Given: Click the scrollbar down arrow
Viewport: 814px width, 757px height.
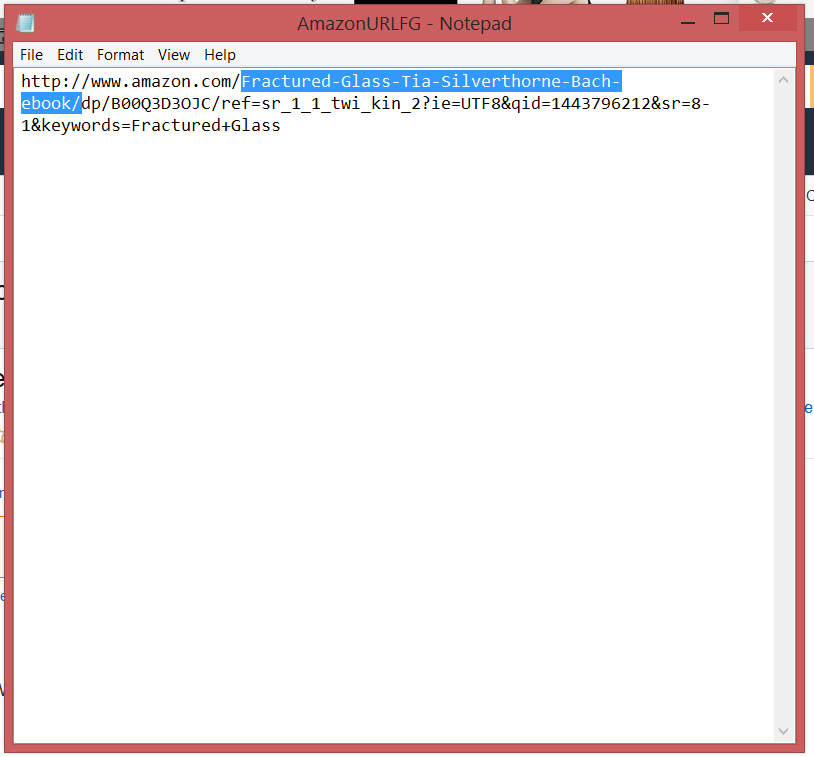Looking at the screenshot, I should pyautogui.click(x=783, y=731).
